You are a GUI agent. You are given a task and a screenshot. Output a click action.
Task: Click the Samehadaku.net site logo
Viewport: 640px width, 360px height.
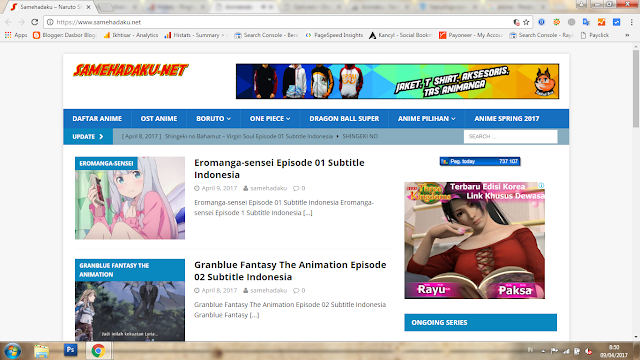pos(131,70)
